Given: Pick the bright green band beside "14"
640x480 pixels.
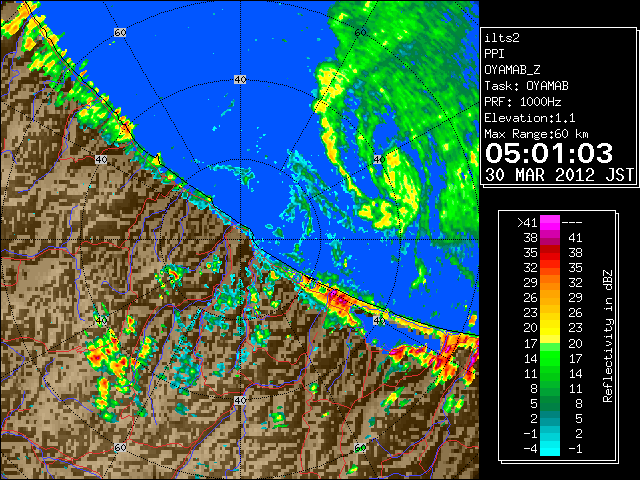Looking at the screenshot, I should tap(550, 358).
